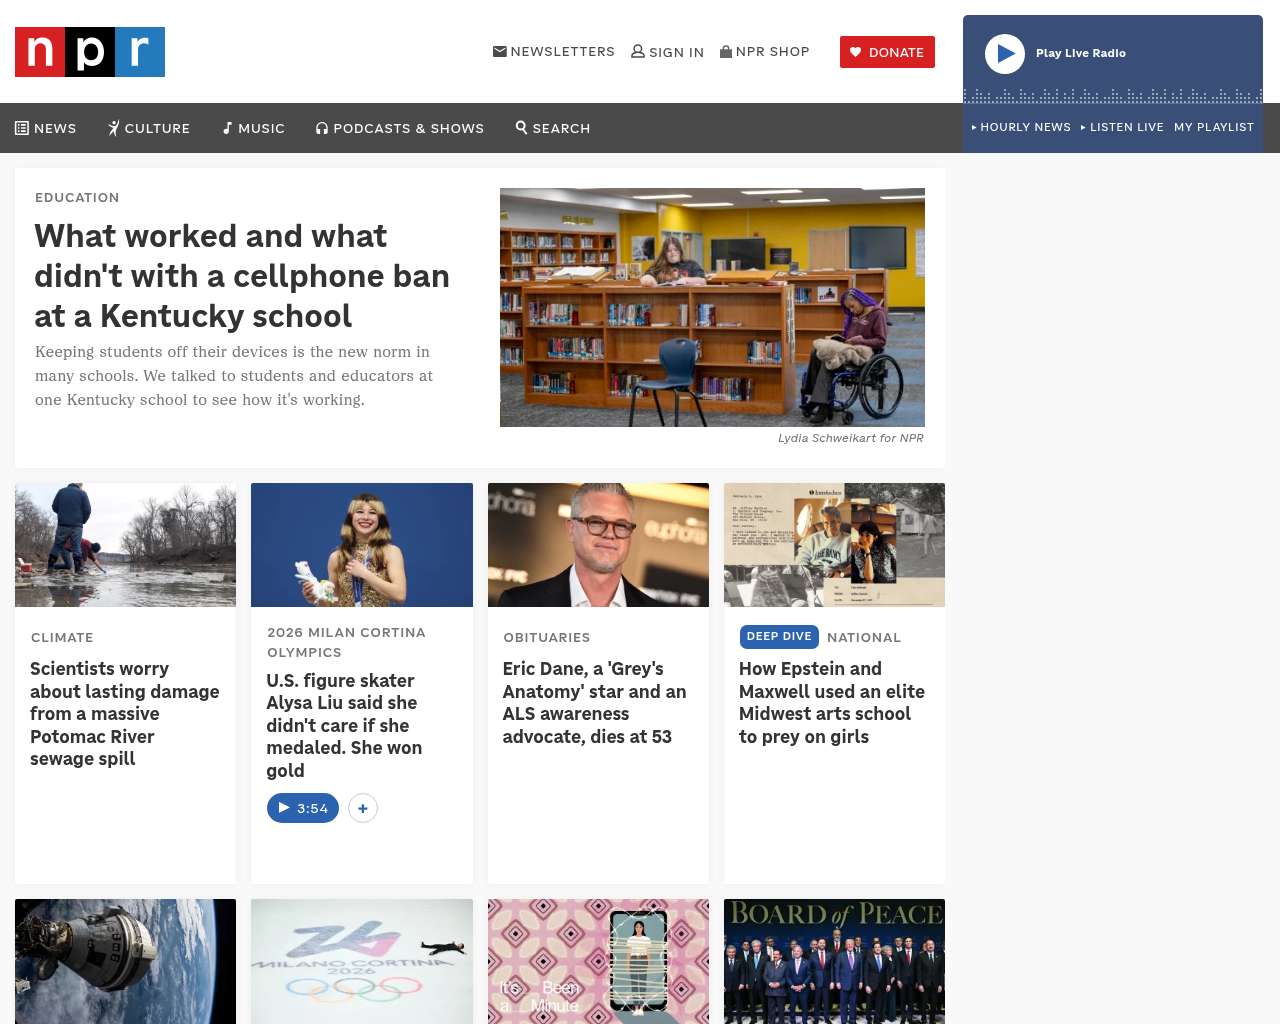Read the Eric Dane obituary headline
The width and height of the screenshot is (1280, 1024).
[x=595, y=703]
